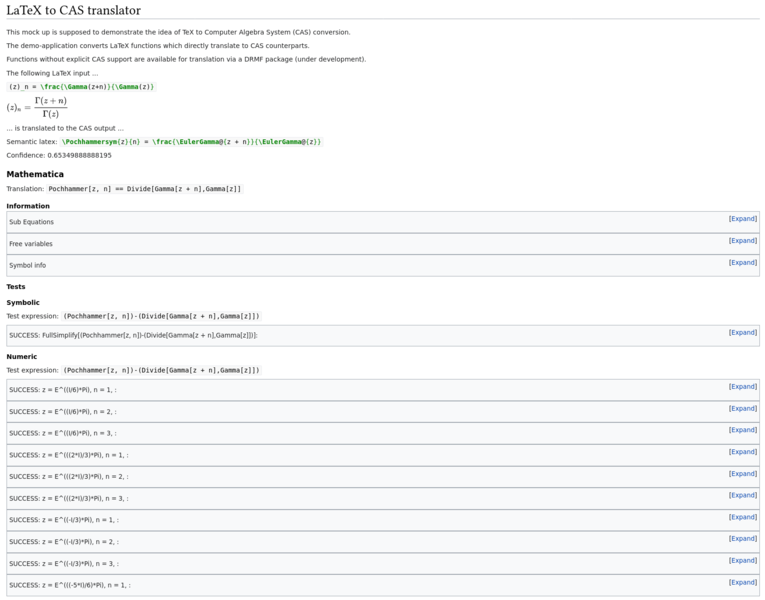Expand result for z = E^((-I/3)*Pi), n = 2

click(742, 539)
